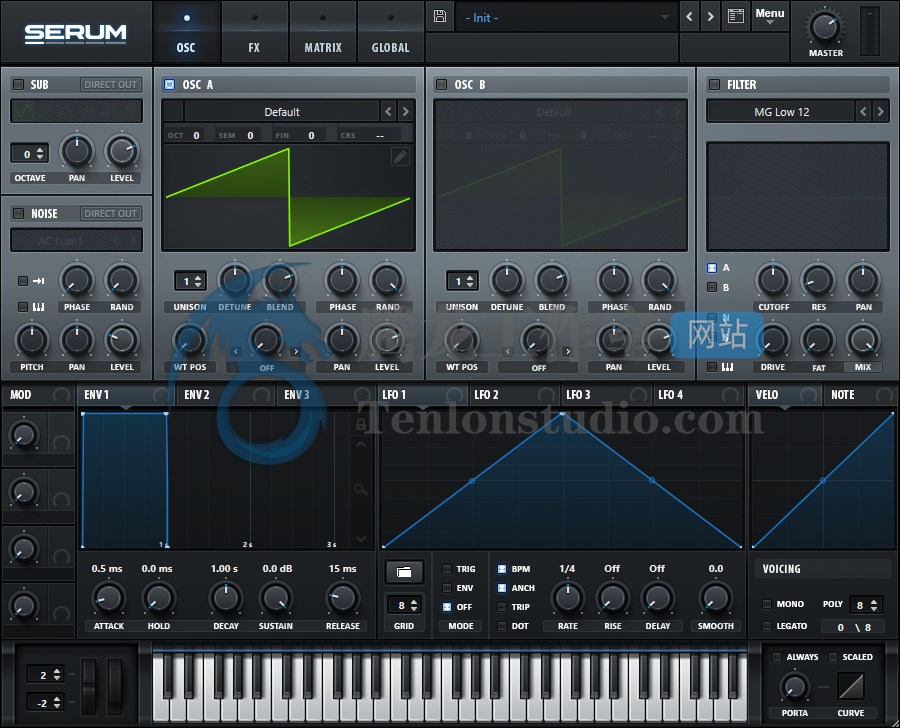Screen dimensions: 900x728
Task: Enable LFO TRIG mode checkbox
Action: (x=447, y=569)
